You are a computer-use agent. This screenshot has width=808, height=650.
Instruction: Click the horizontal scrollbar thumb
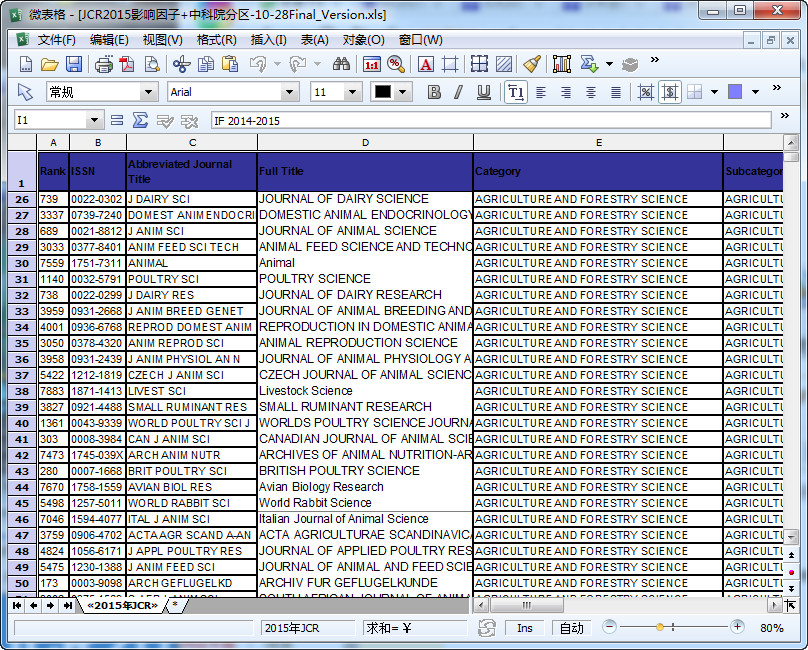(x=527, y=605)
